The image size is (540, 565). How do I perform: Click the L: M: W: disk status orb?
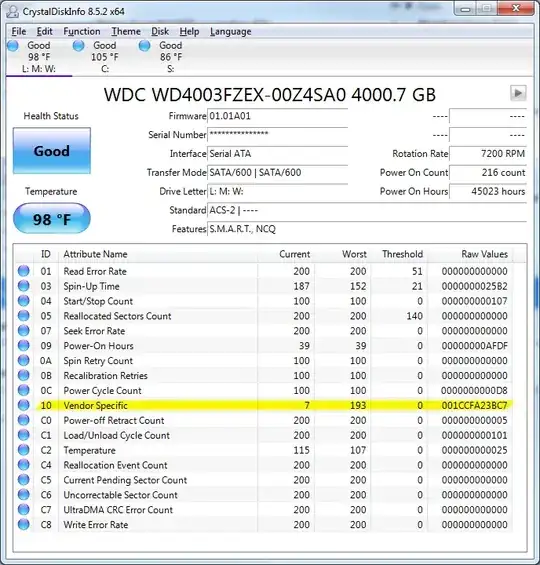point(13,46)
